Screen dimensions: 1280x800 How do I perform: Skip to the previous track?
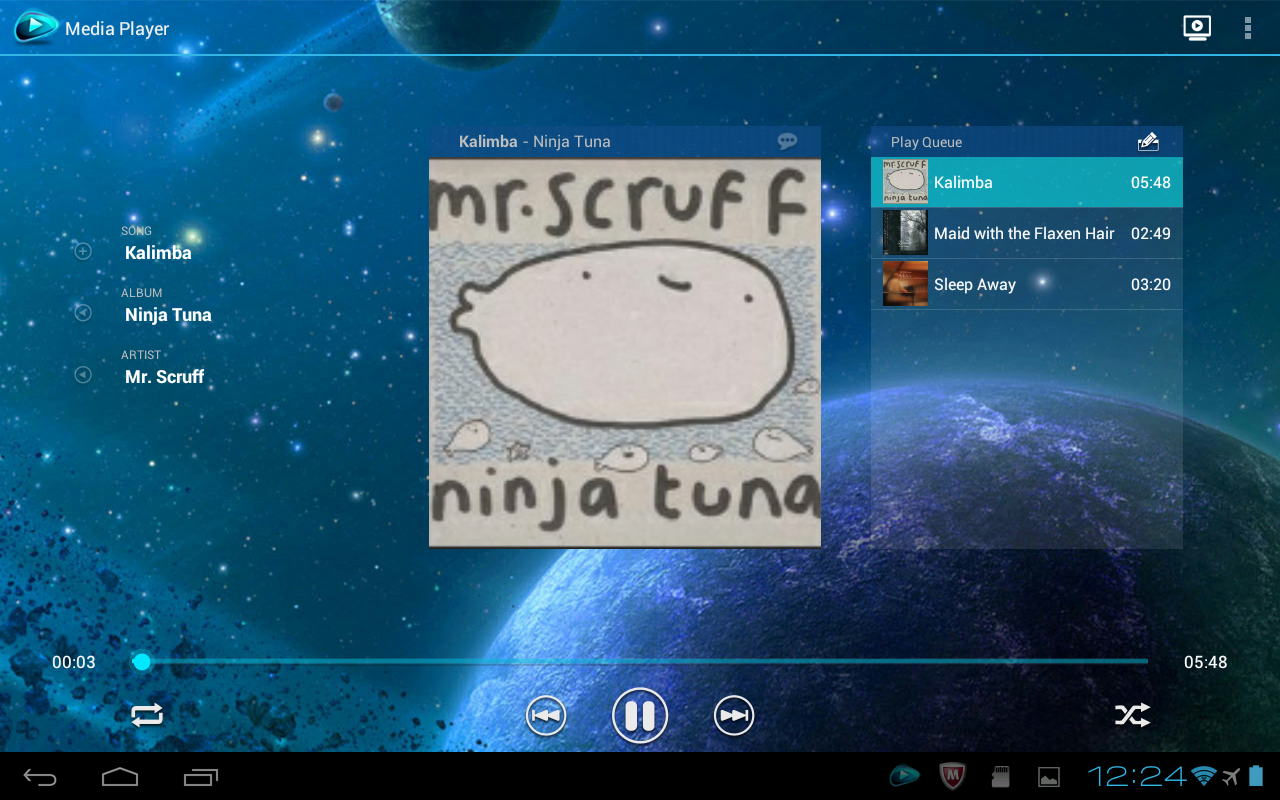coord(546,716)
